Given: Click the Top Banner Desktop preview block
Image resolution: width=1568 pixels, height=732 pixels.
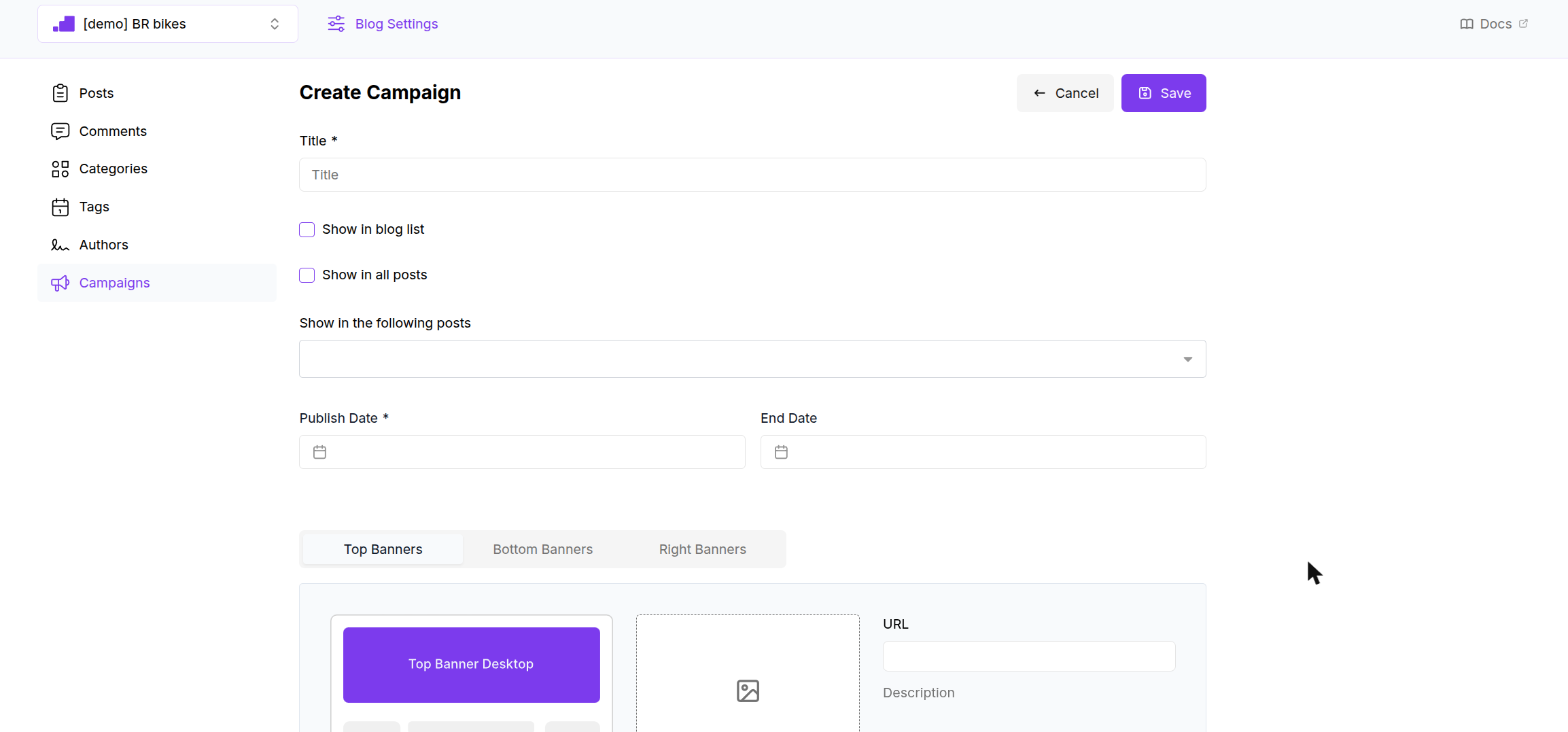Looking at the screenshot, I should click(x=471, y=665).
